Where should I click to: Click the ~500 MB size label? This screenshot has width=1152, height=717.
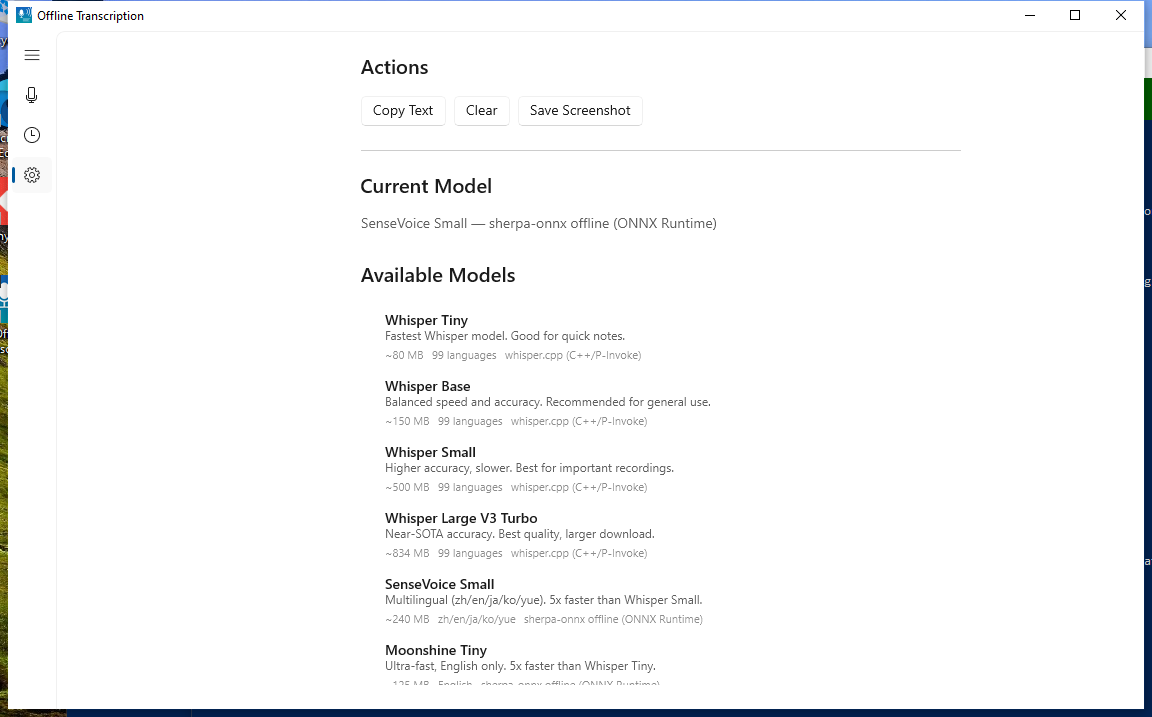coord(407,488)
